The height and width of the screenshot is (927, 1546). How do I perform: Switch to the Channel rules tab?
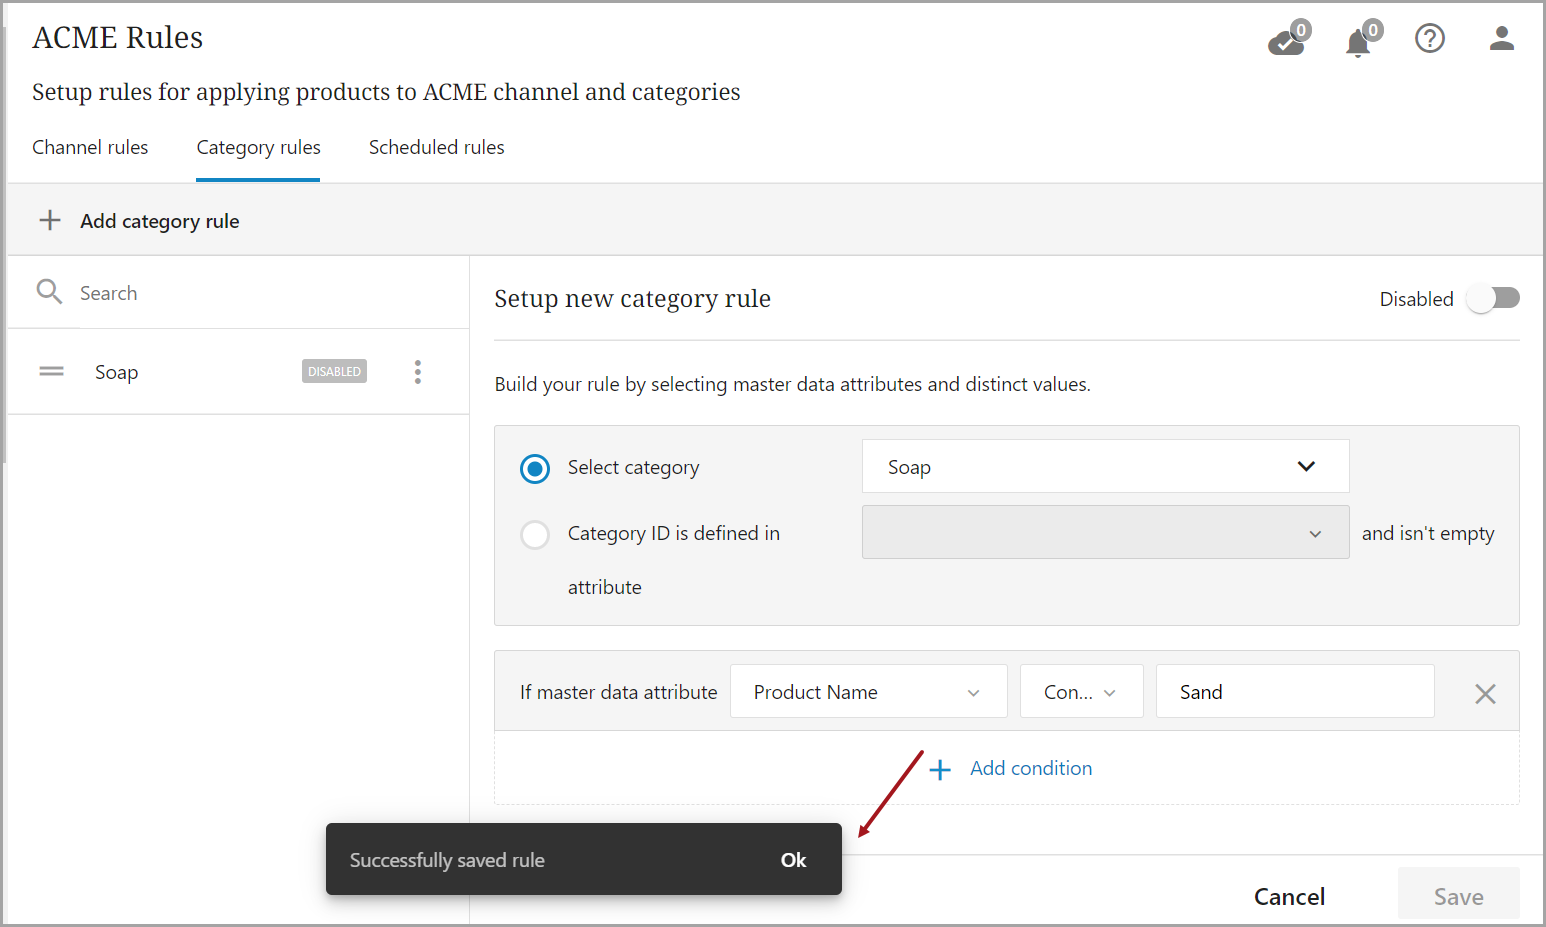point(90,148)
